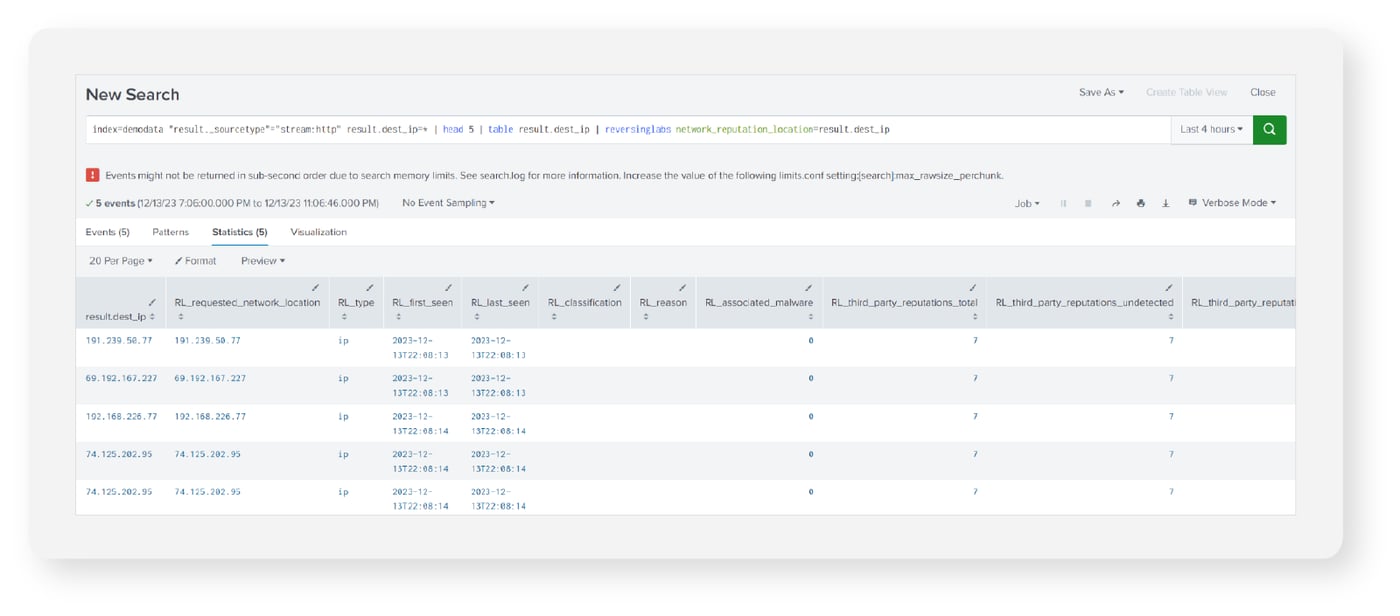Edit format of RL_requested_network_location column (pencil)
The image size is (1400, 616).
coord(316,288)
